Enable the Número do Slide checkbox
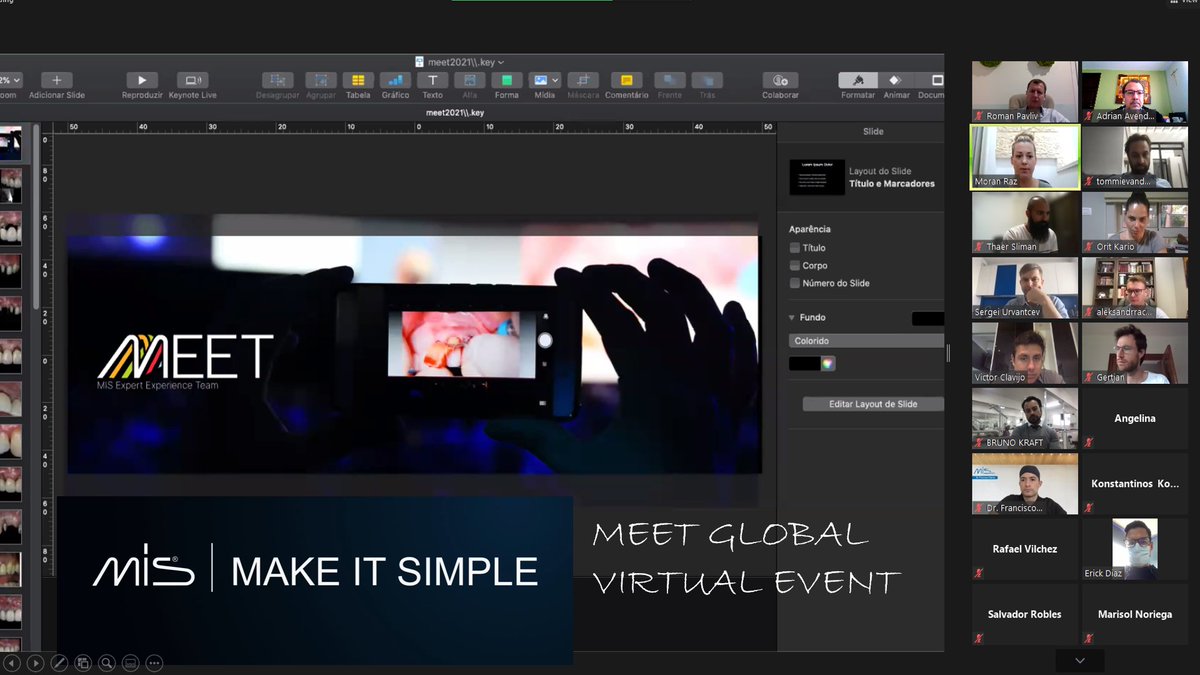 (x=794, y=284)
